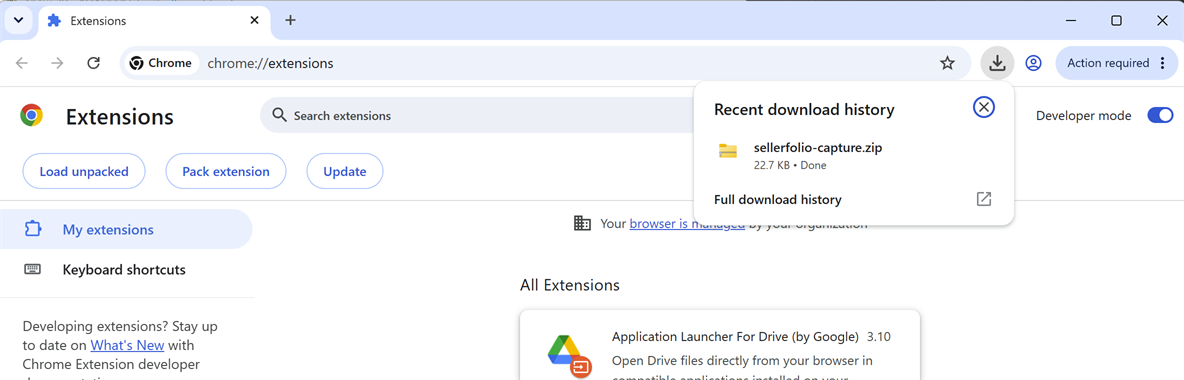Image resolution: width=1184 pixels, height=380 pixels.
Task: Bookmark this page with star icon
Action: pyautogui.click(x=947, y=63)
